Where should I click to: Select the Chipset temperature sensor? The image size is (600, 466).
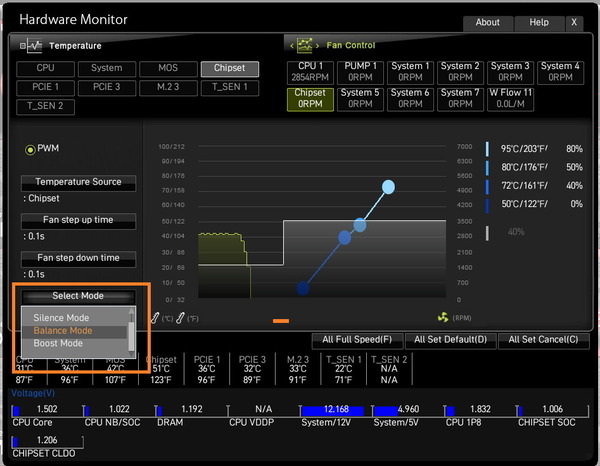[230, 69]
